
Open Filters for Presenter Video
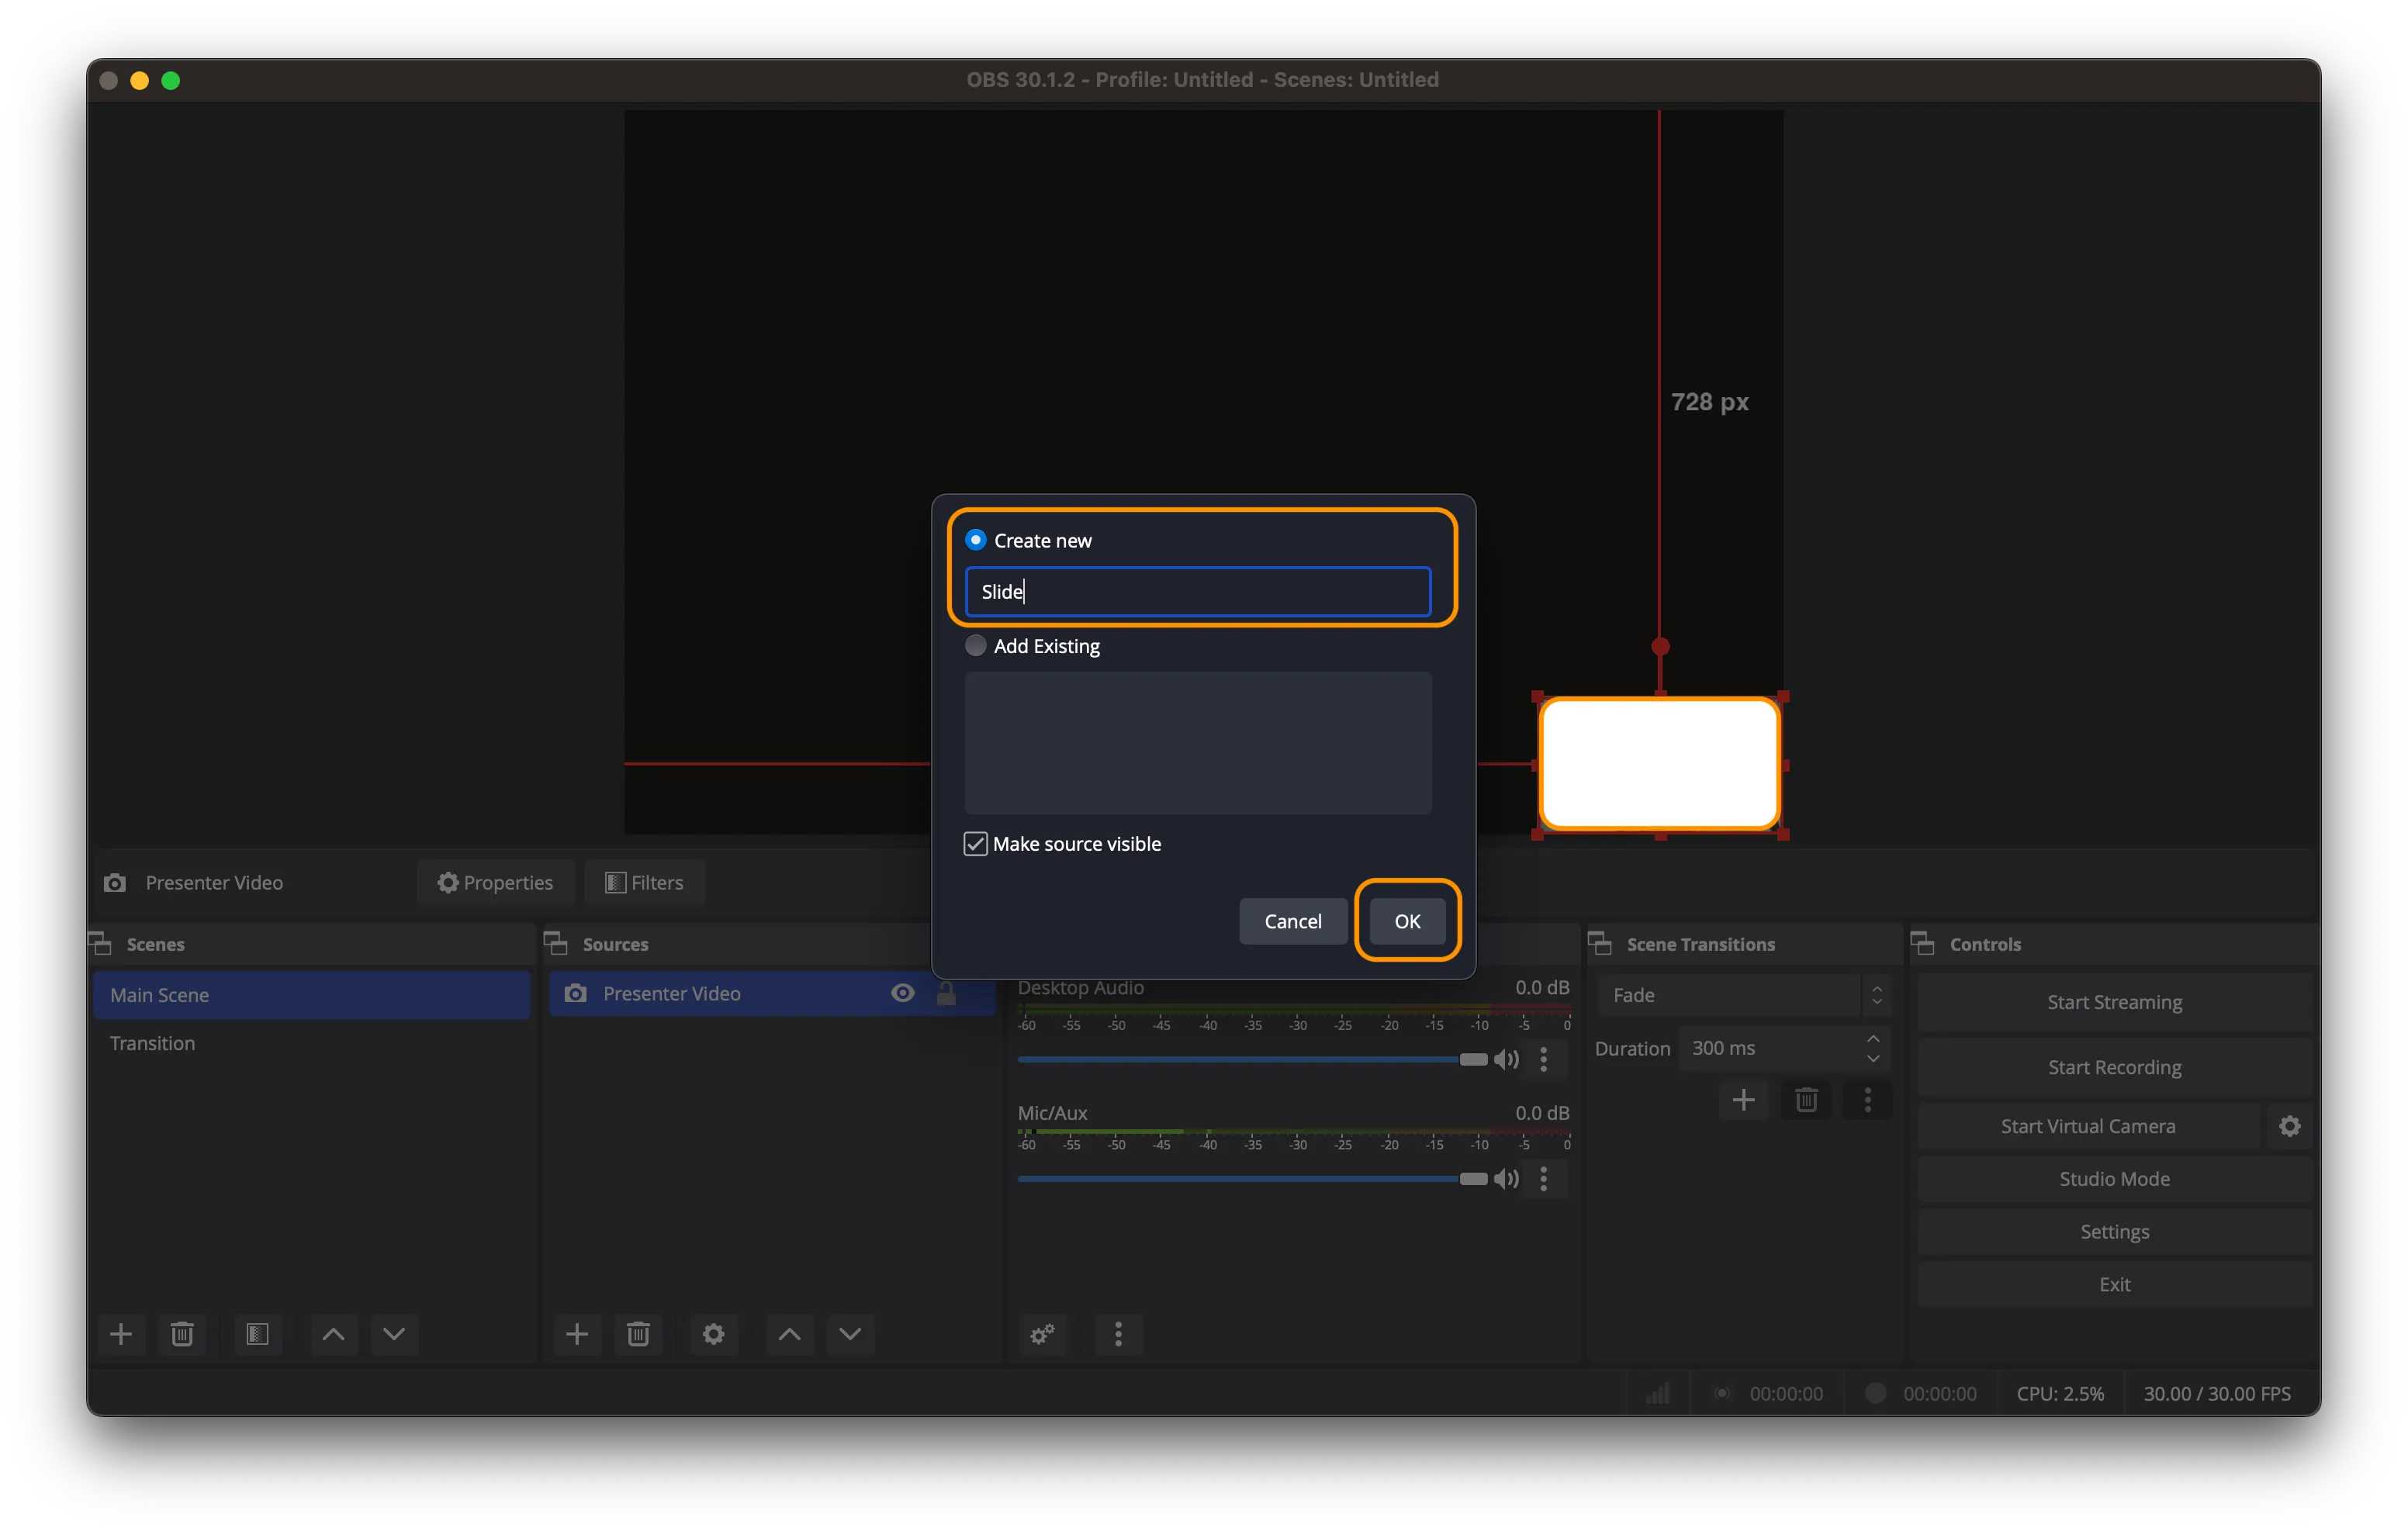[x=645, y=882]
